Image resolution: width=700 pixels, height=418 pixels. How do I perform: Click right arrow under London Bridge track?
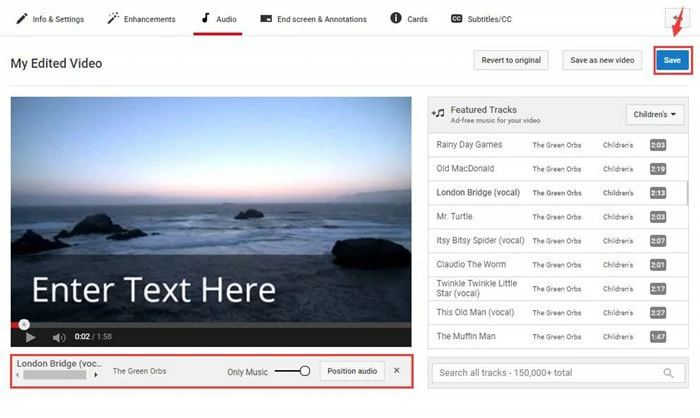96,375
